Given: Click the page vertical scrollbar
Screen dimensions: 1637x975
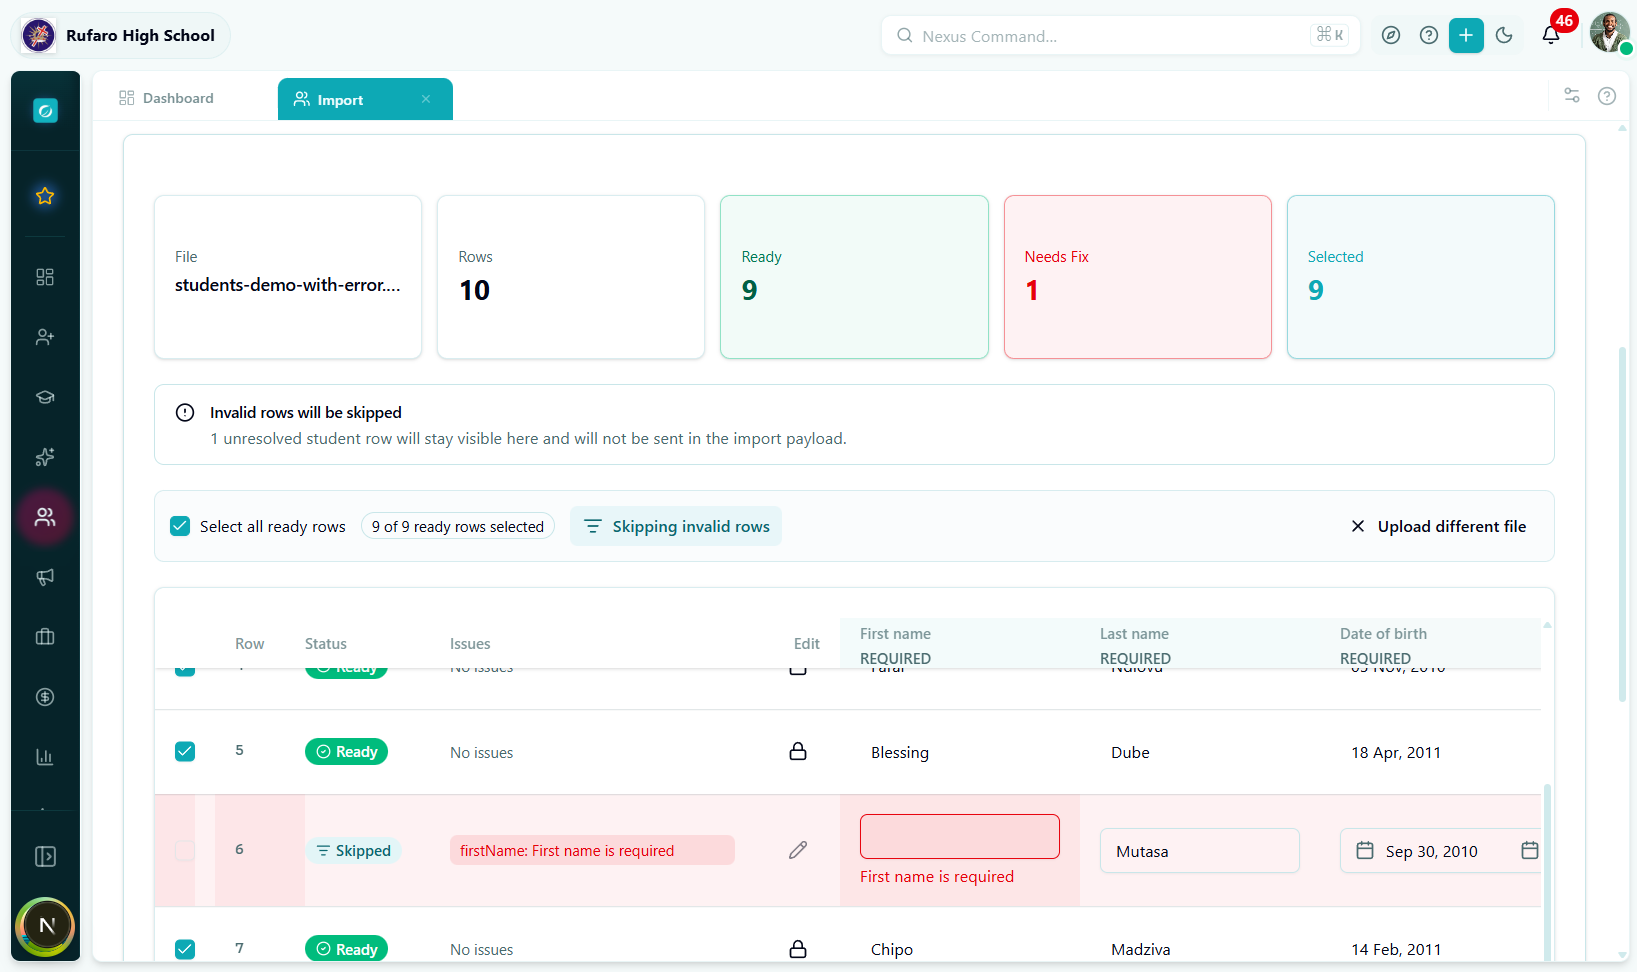Looking at the screenshot, I should (1622, 524).
